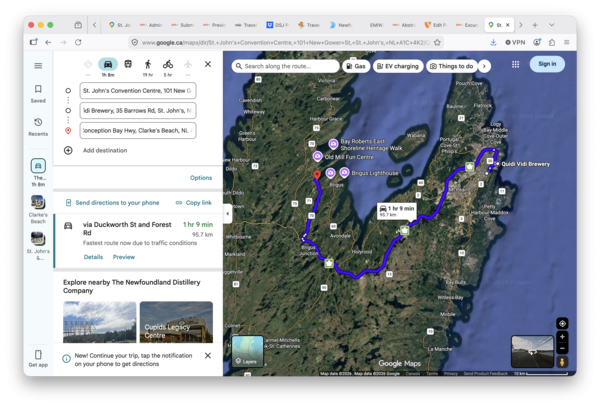Open a new browser tab
The image size is (600, 407).
click(535, 25)
